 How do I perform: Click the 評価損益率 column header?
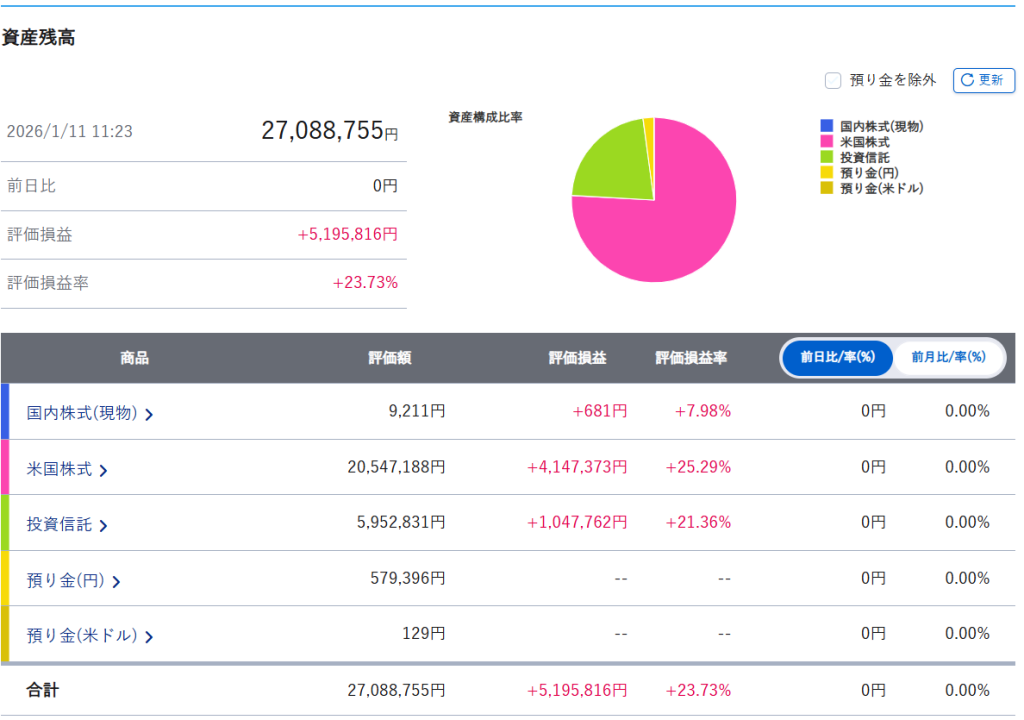click(x=691, y=358)
